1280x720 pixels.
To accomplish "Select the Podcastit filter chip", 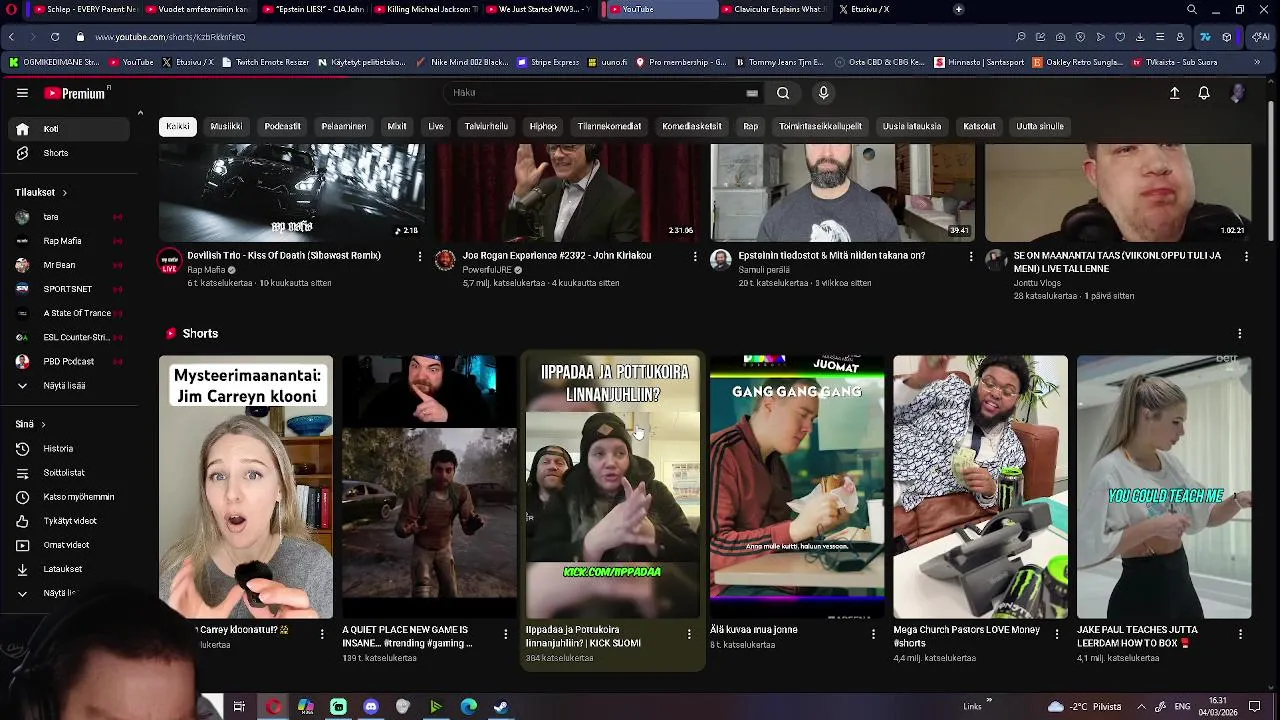I will (282, 127).
